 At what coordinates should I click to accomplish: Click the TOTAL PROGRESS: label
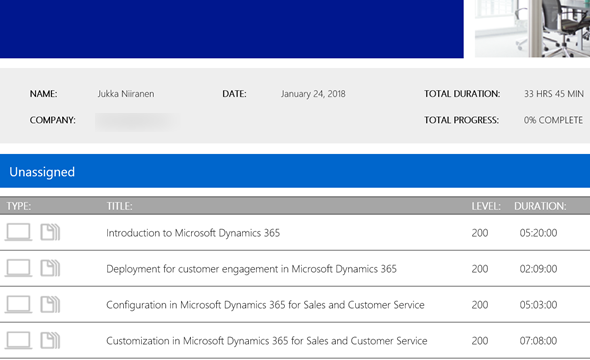coord(462,120)
